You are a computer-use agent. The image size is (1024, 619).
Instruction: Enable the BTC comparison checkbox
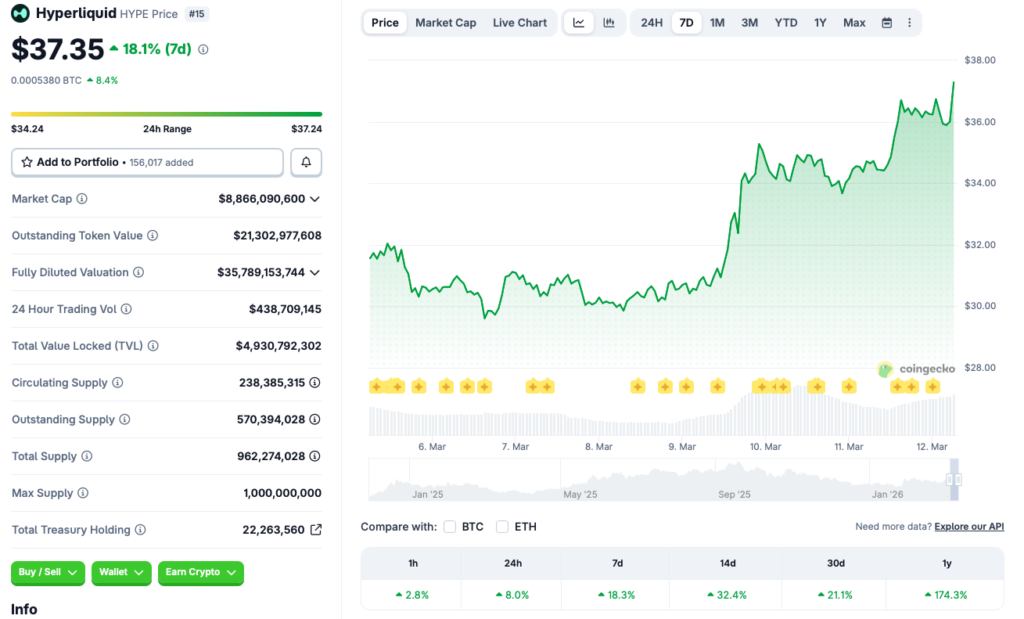[450, 527]
